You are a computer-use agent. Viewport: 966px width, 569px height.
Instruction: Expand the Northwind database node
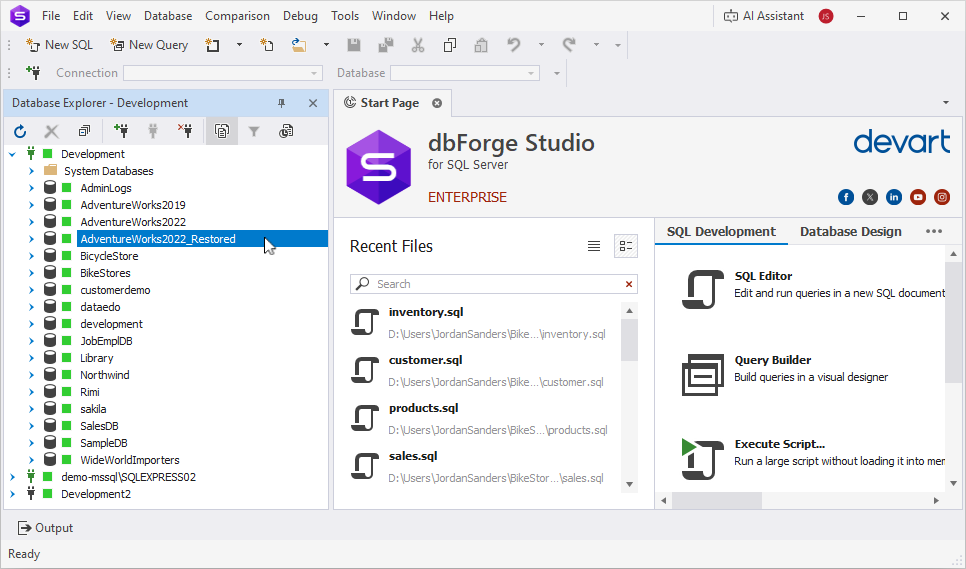coord(31,375)
